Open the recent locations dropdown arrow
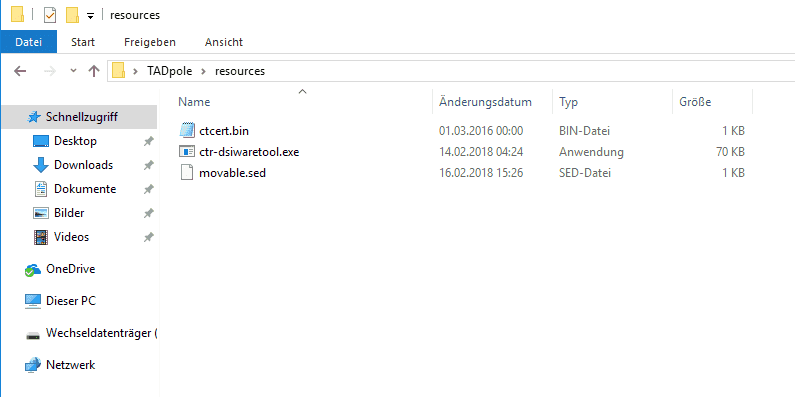 pos(74,70)
